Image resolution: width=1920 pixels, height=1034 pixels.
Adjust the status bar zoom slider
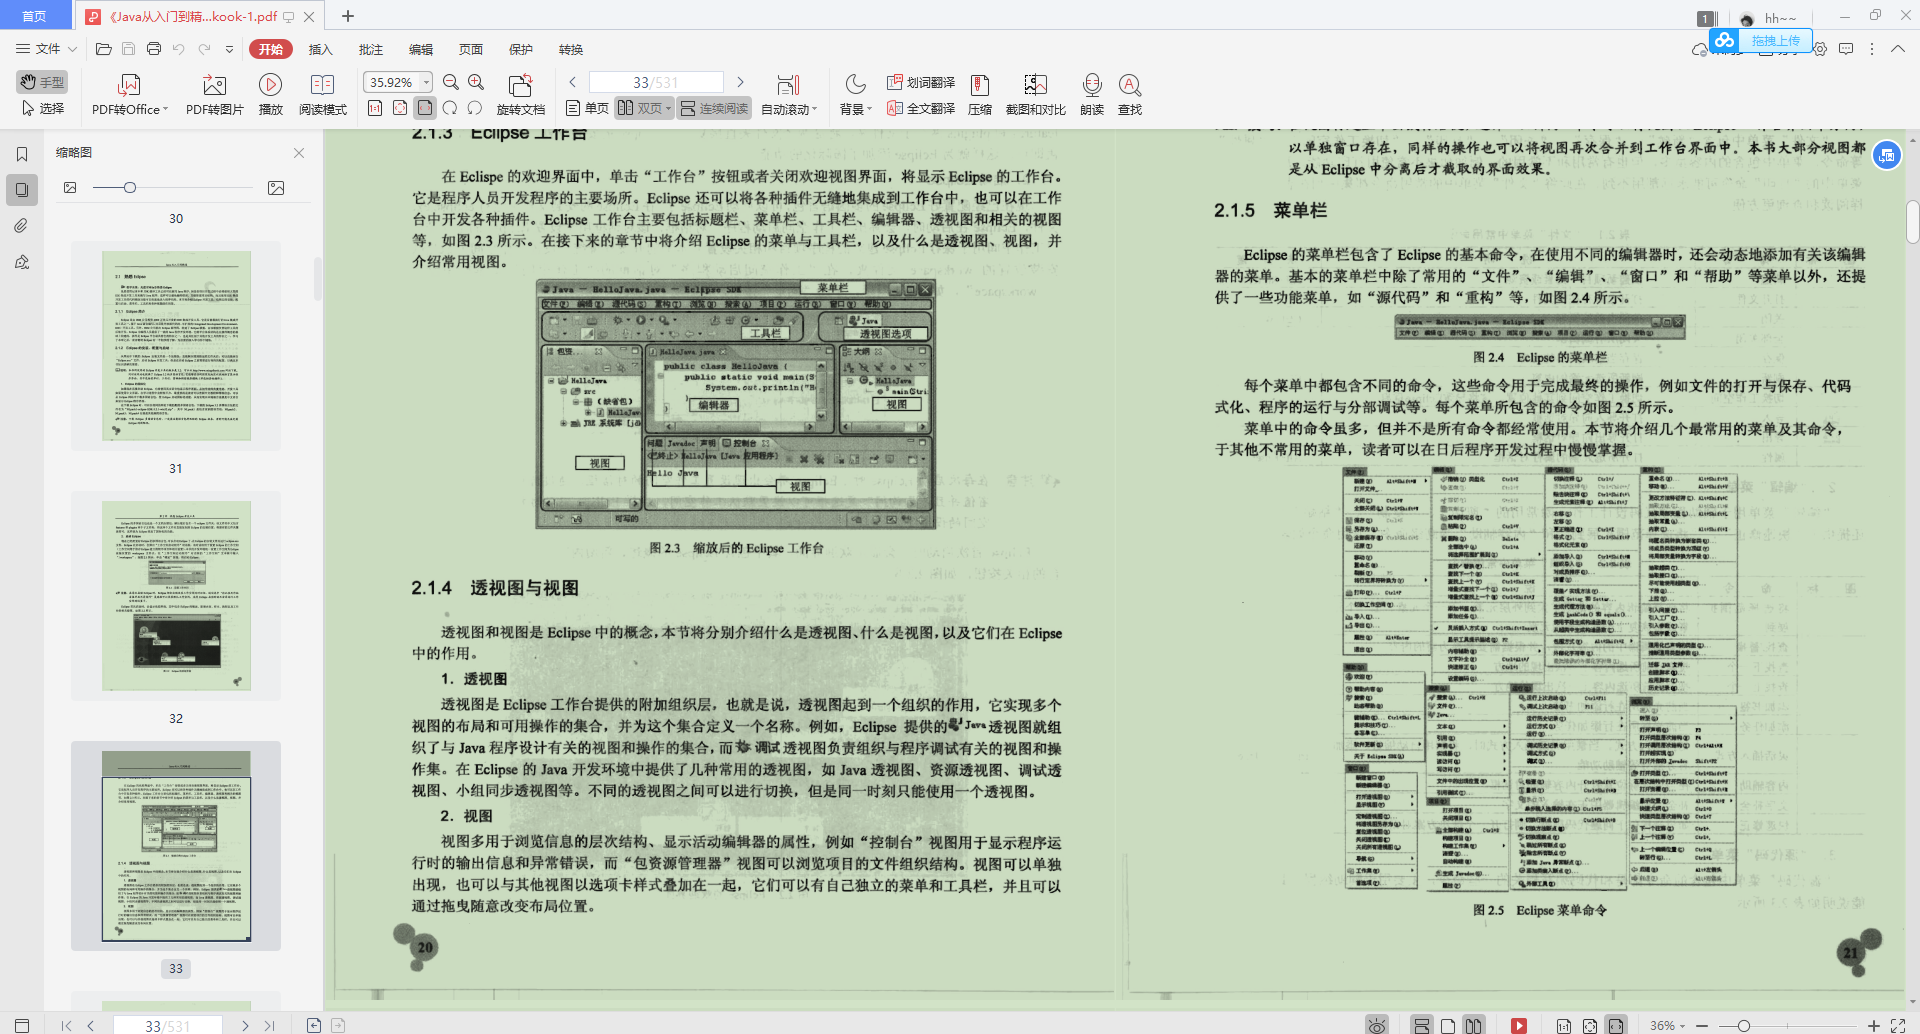pos(1743,1026)
